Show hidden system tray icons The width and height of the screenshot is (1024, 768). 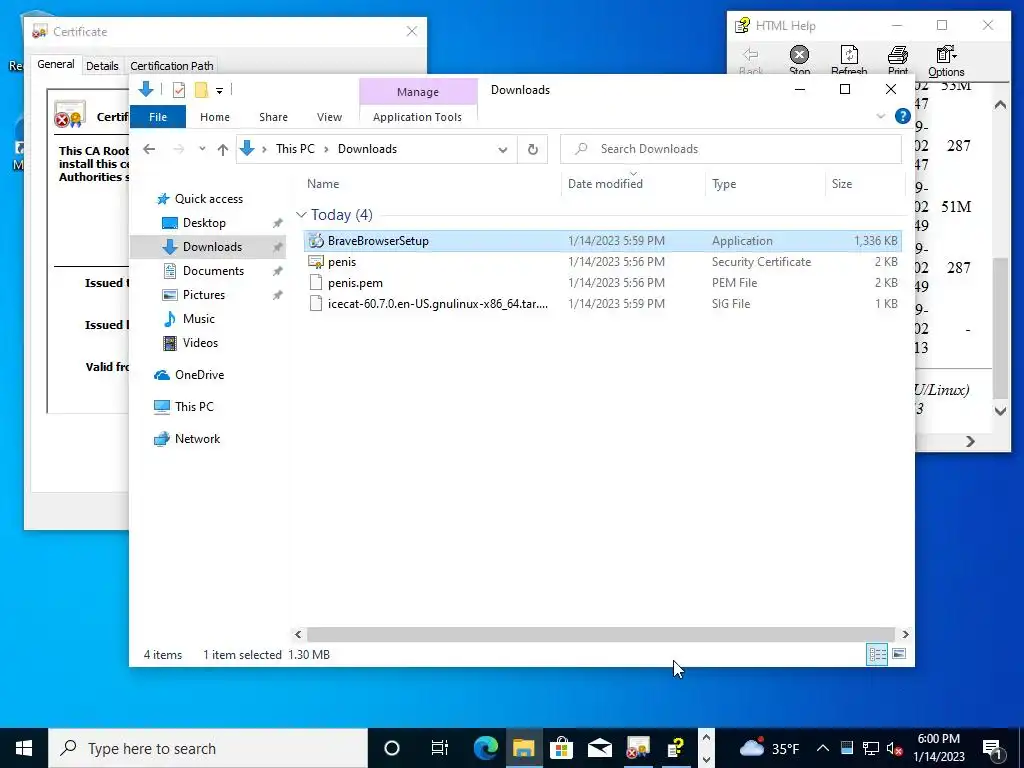coord(823,748)
